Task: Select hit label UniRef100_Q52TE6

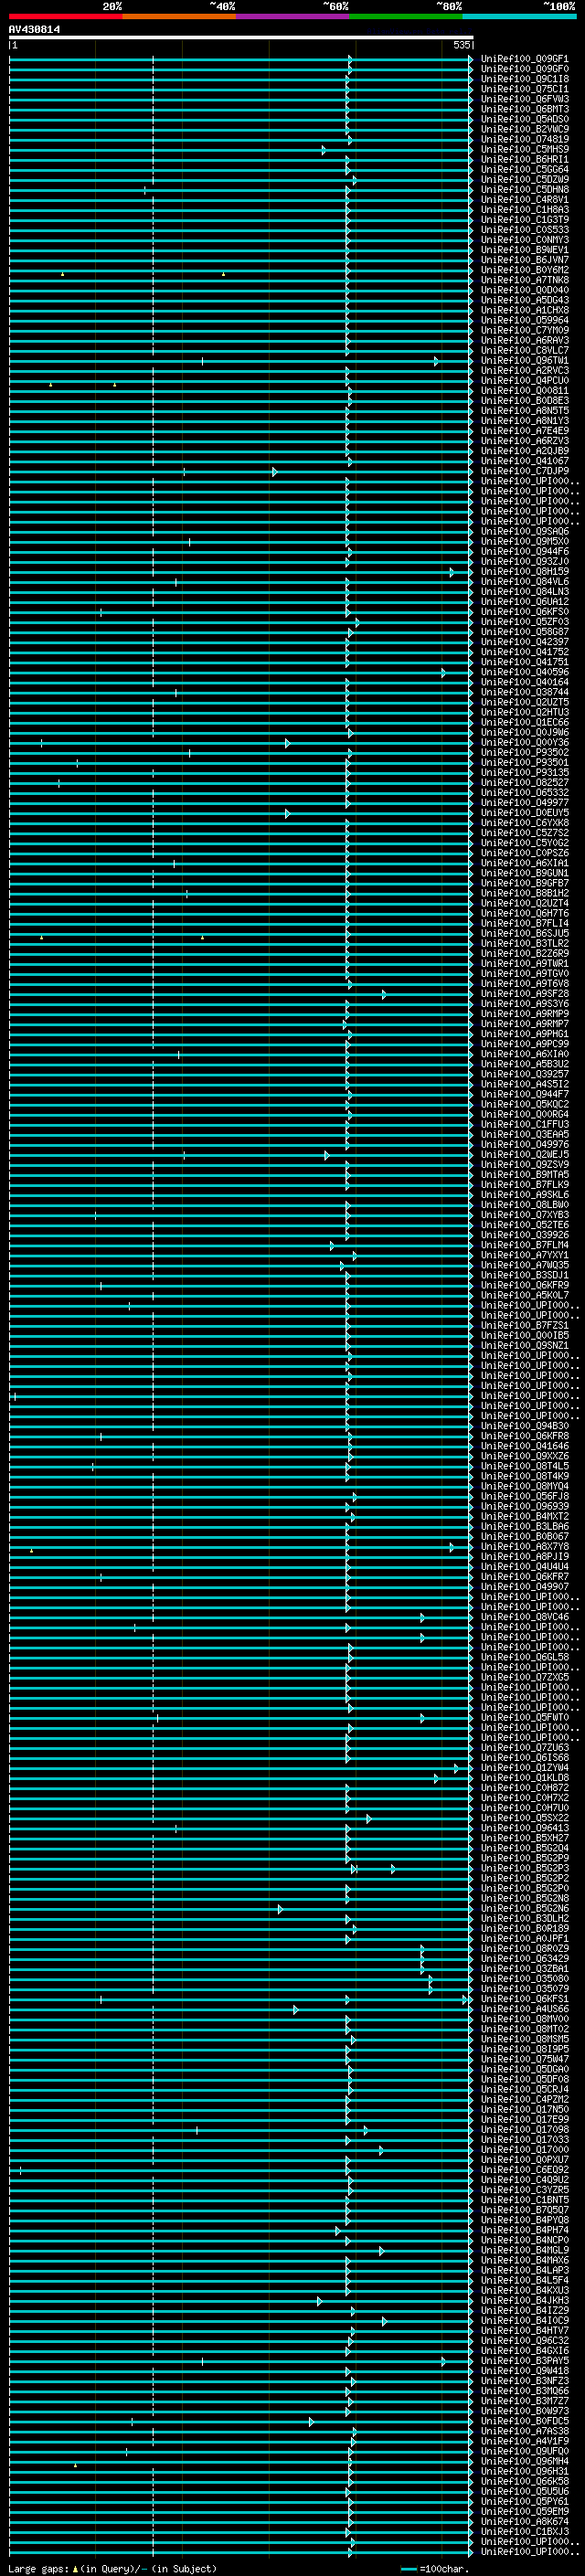Action: tap(525, 1225)
